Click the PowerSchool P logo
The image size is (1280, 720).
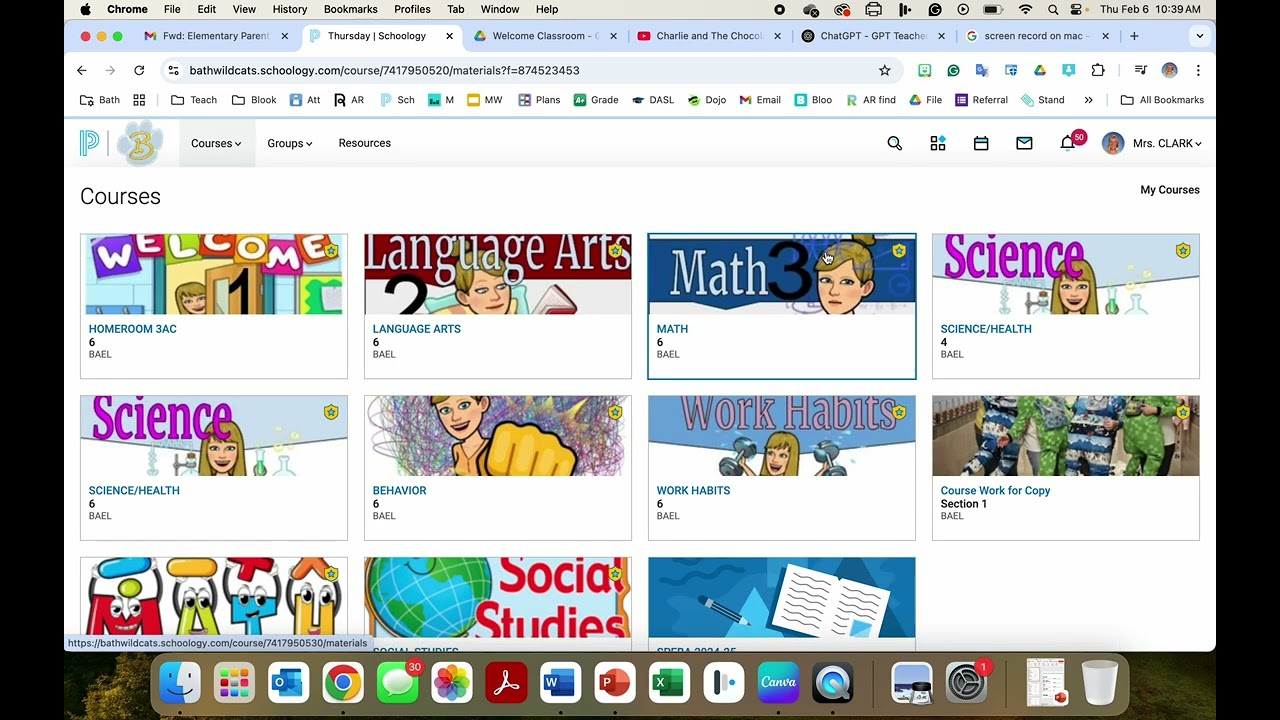90,143
